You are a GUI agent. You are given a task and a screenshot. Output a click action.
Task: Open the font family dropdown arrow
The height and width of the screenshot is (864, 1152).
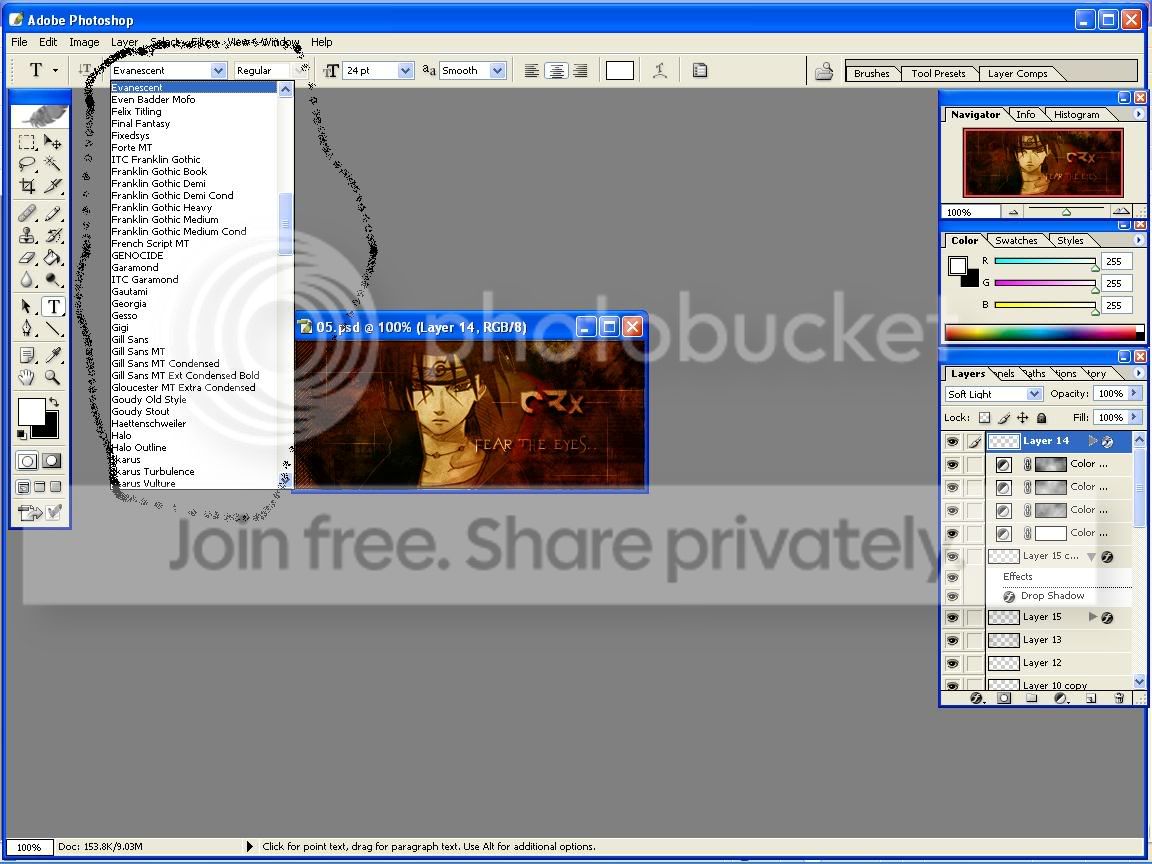pos(218,71)
